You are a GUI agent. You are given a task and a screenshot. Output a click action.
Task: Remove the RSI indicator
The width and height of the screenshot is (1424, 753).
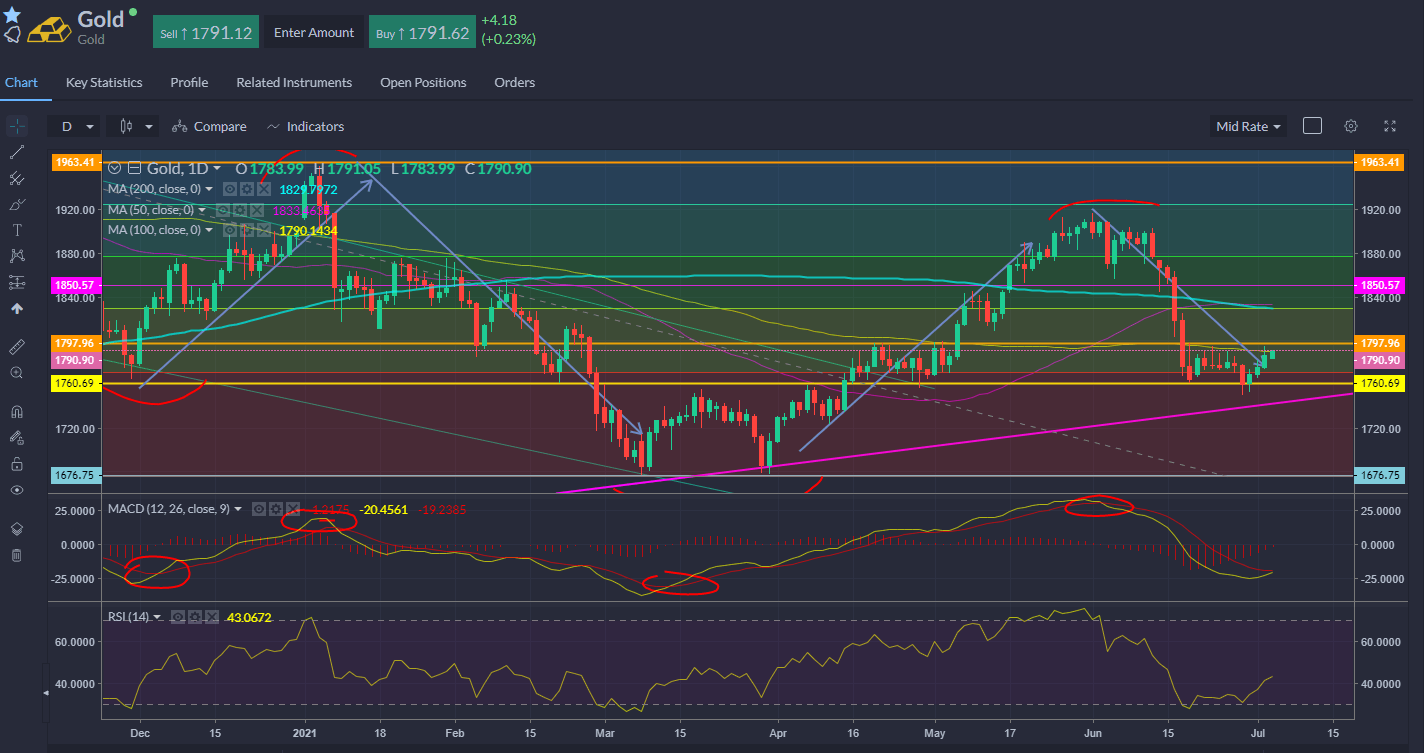(212, 616)
